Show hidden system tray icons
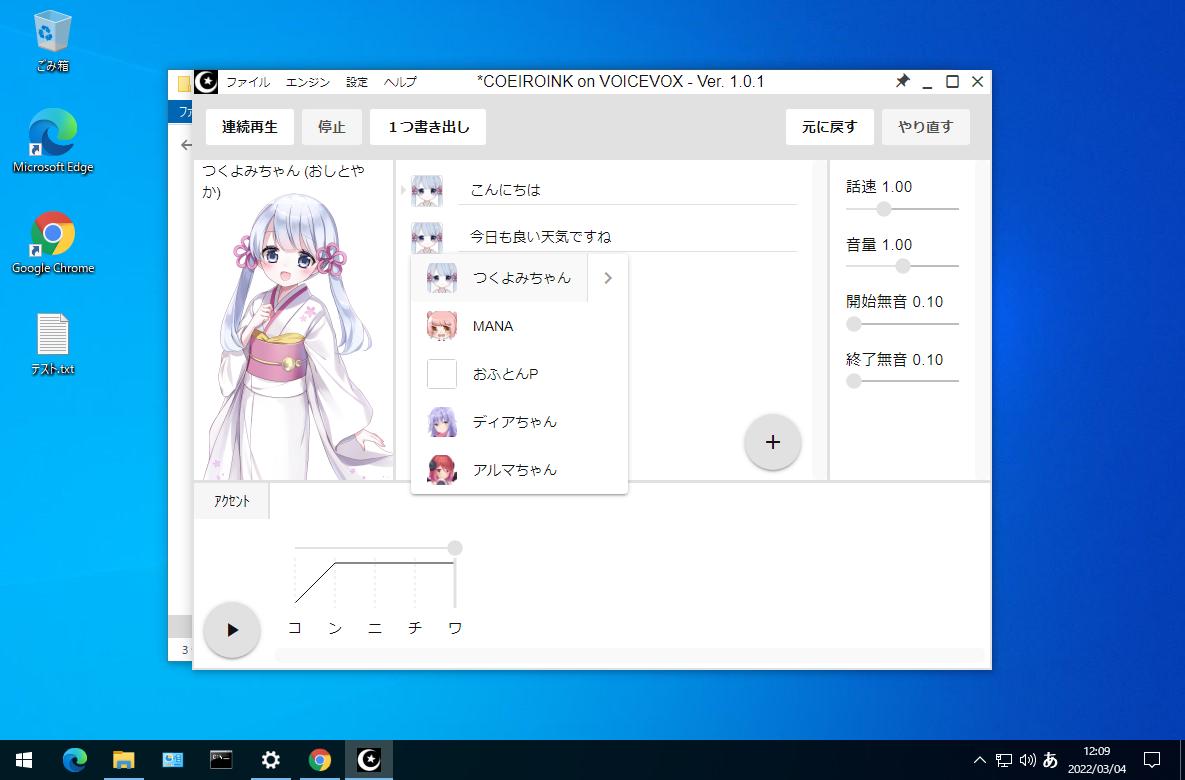 979,760
